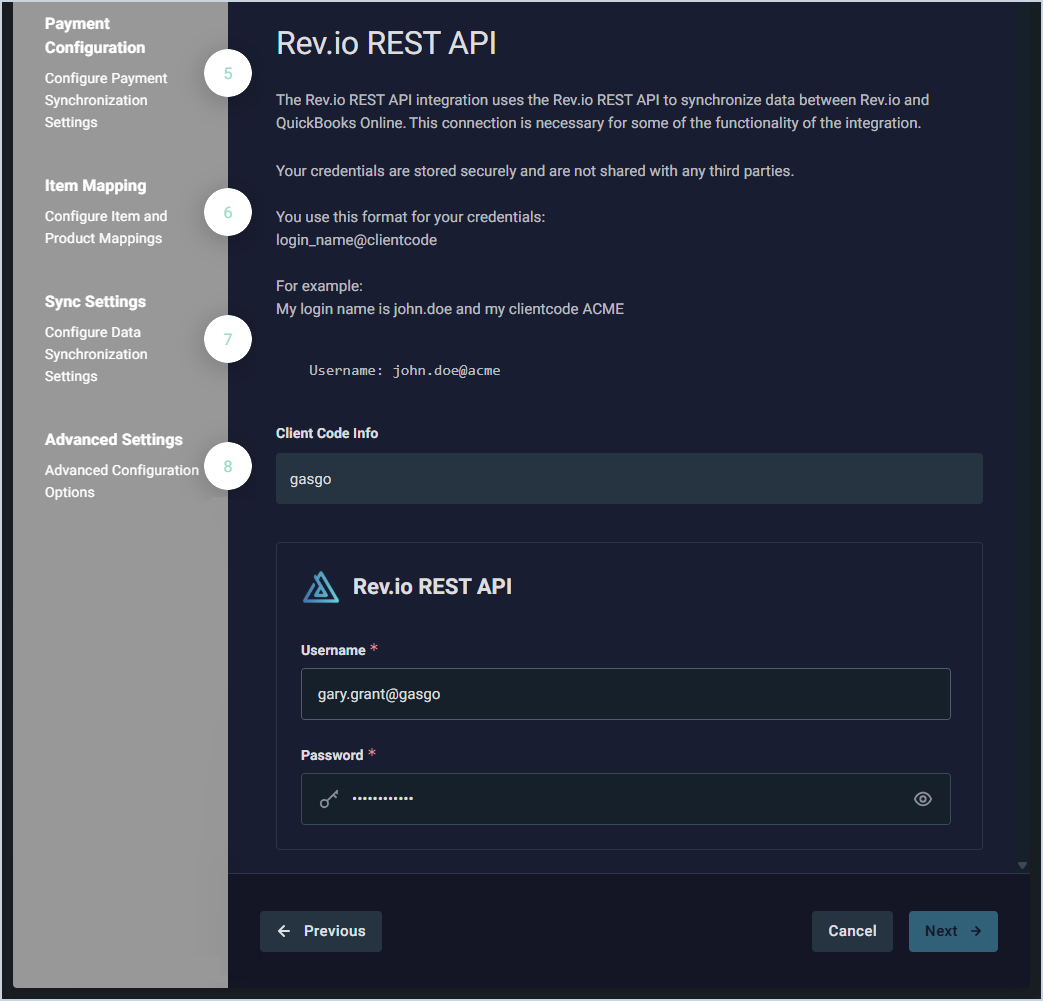This screenshot has width=1043, height=1001.
Task: Click 'Configure Item and Product Mappings' text
Action: (x=106, y=227)
